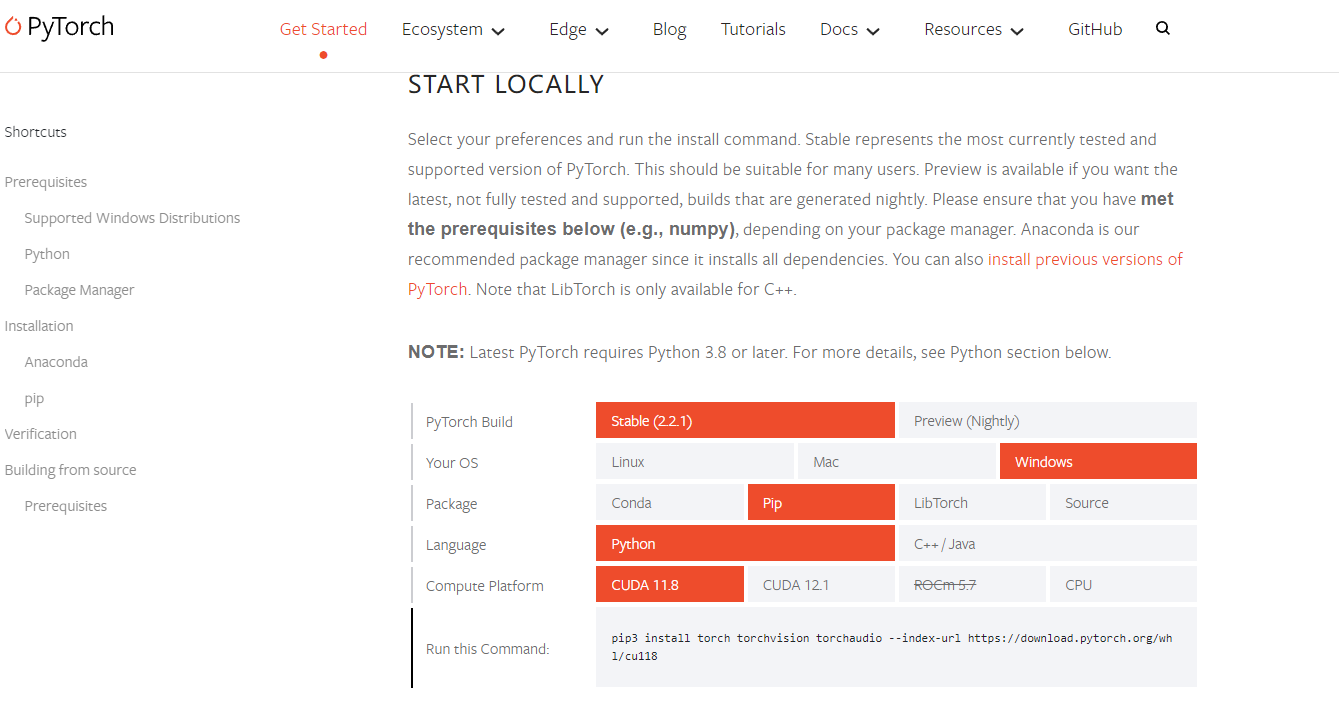This screenshot has height=708, width=1339.
Task: Choose Python language option
Action: [745, 543]
